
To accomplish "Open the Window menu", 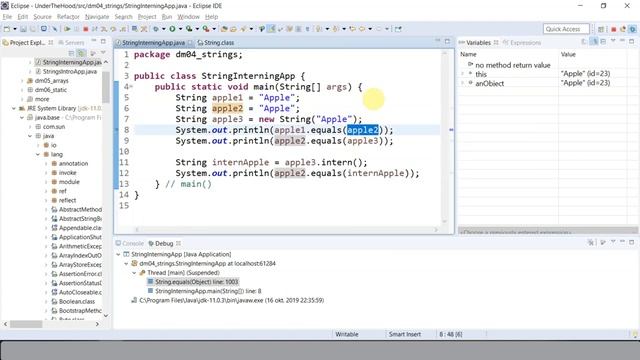I will pos(189,17).
